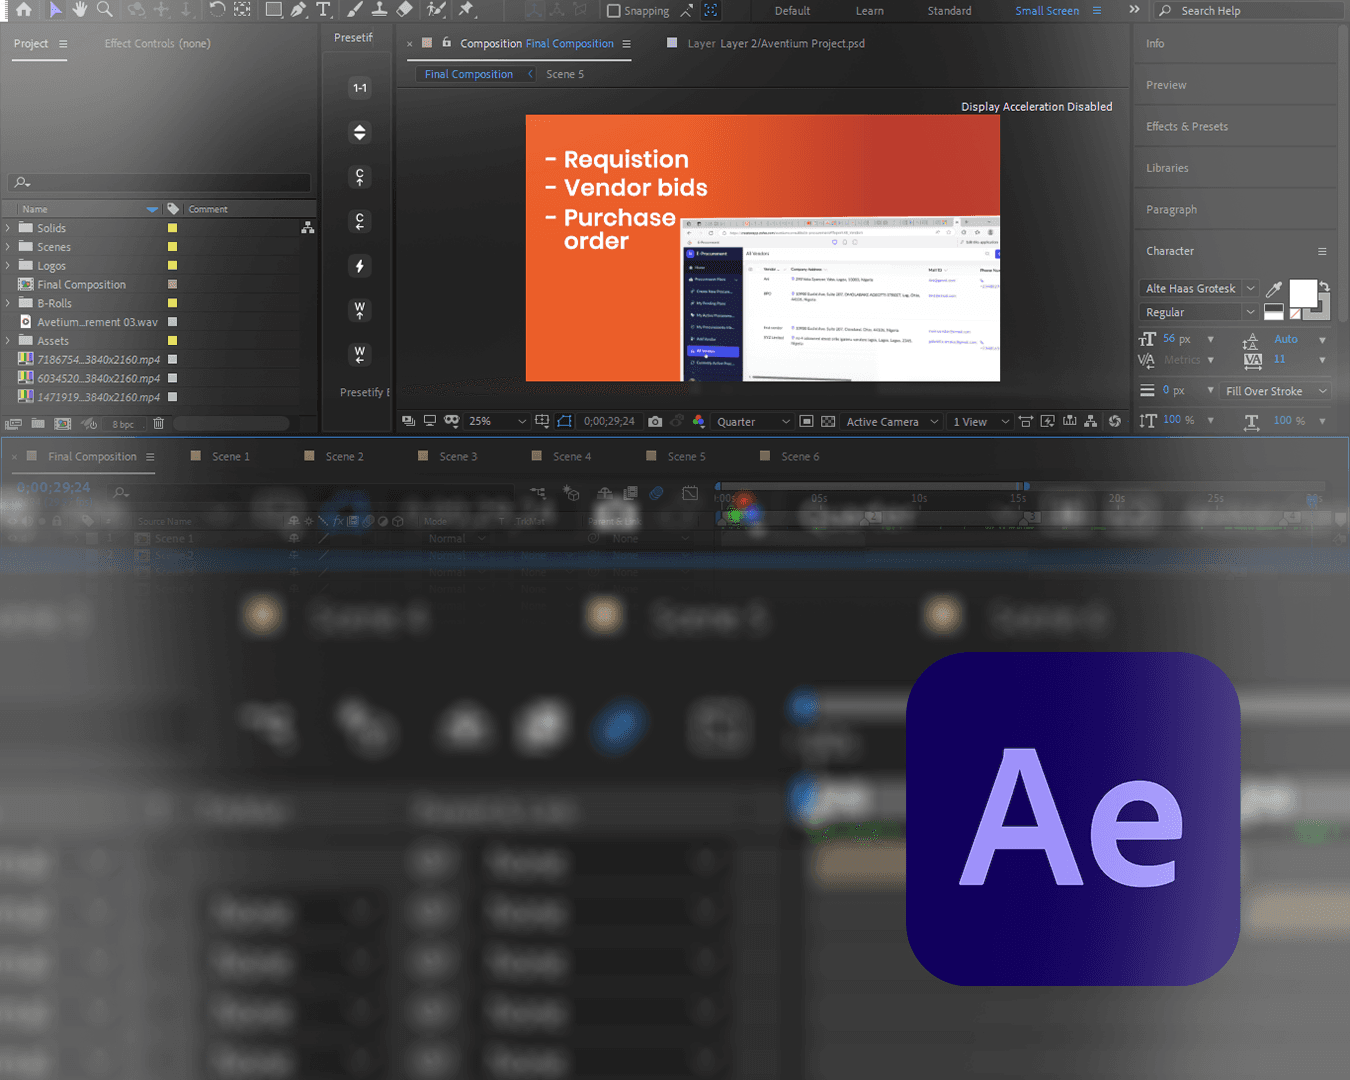
Task: Open the 1 View layout dropdown
Action: point(981,421)
